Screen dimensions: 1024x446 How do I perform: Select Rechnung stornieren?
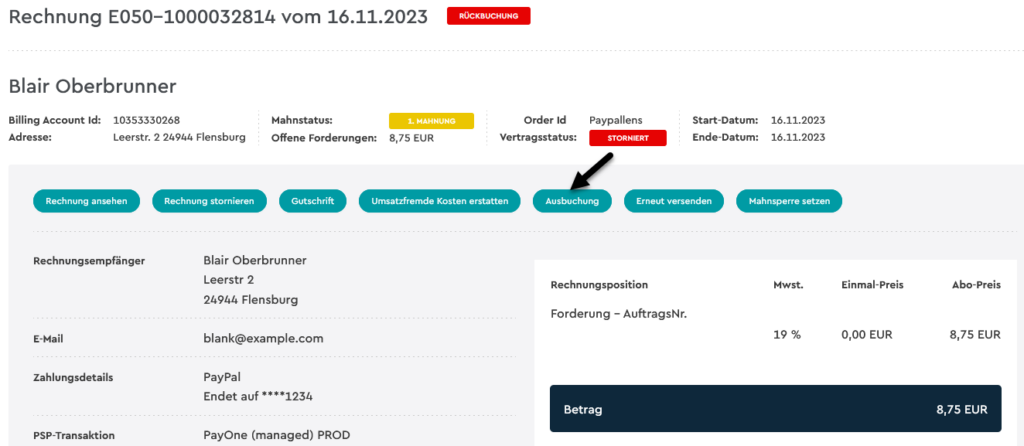point(209,201)
